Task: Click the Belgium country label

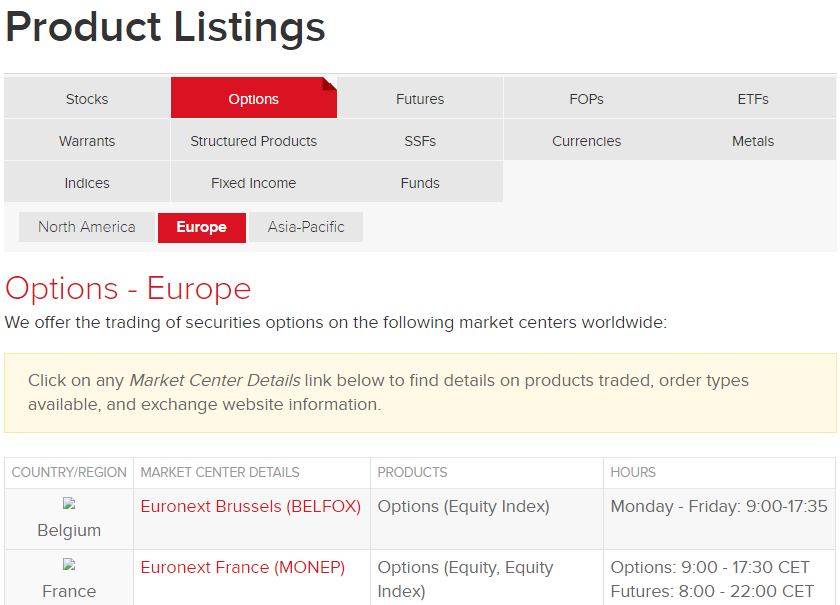Action: (69, 530)
